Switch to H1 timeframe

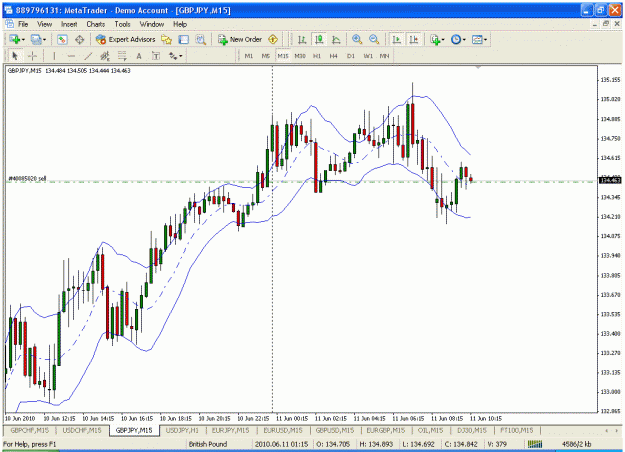click(x=317, y=56)
